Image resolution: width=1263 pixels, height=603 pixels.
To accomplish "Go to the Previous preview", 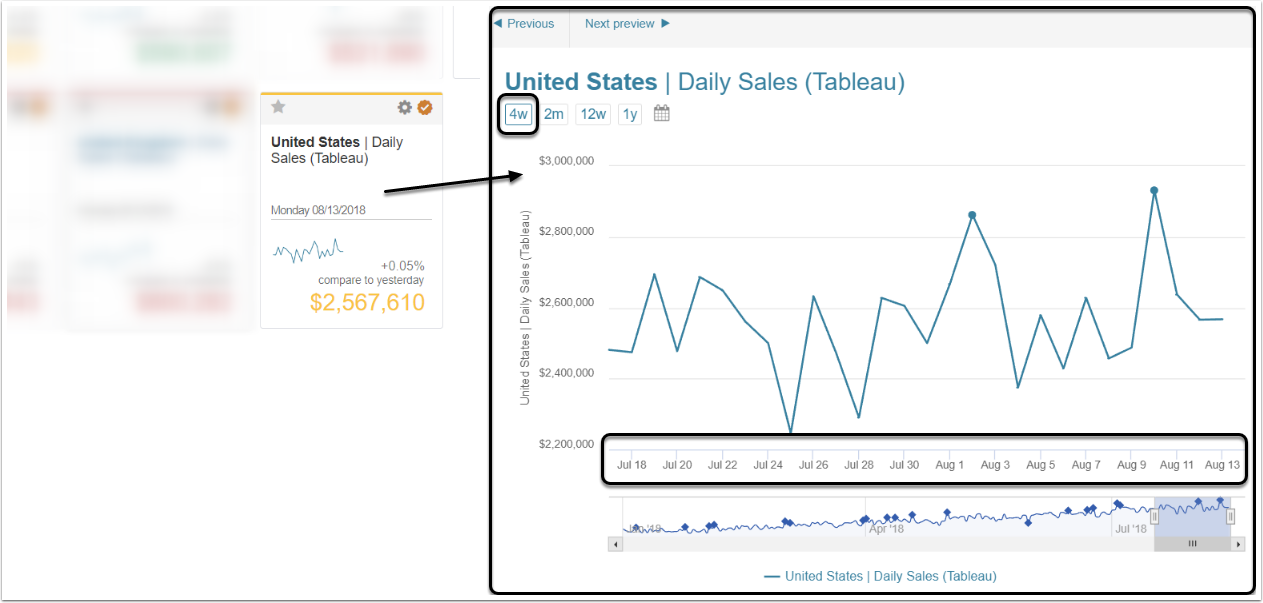I will (x=525, y=23).
